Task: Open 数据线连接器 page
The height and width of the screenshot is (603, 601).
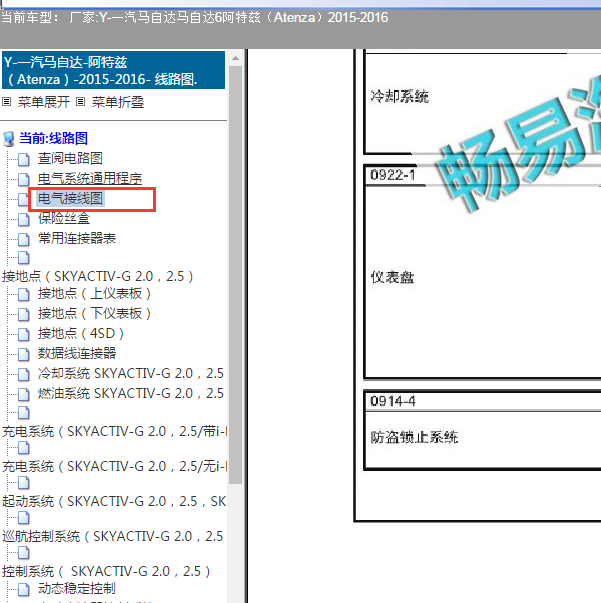Action: (x=77, y=353)
